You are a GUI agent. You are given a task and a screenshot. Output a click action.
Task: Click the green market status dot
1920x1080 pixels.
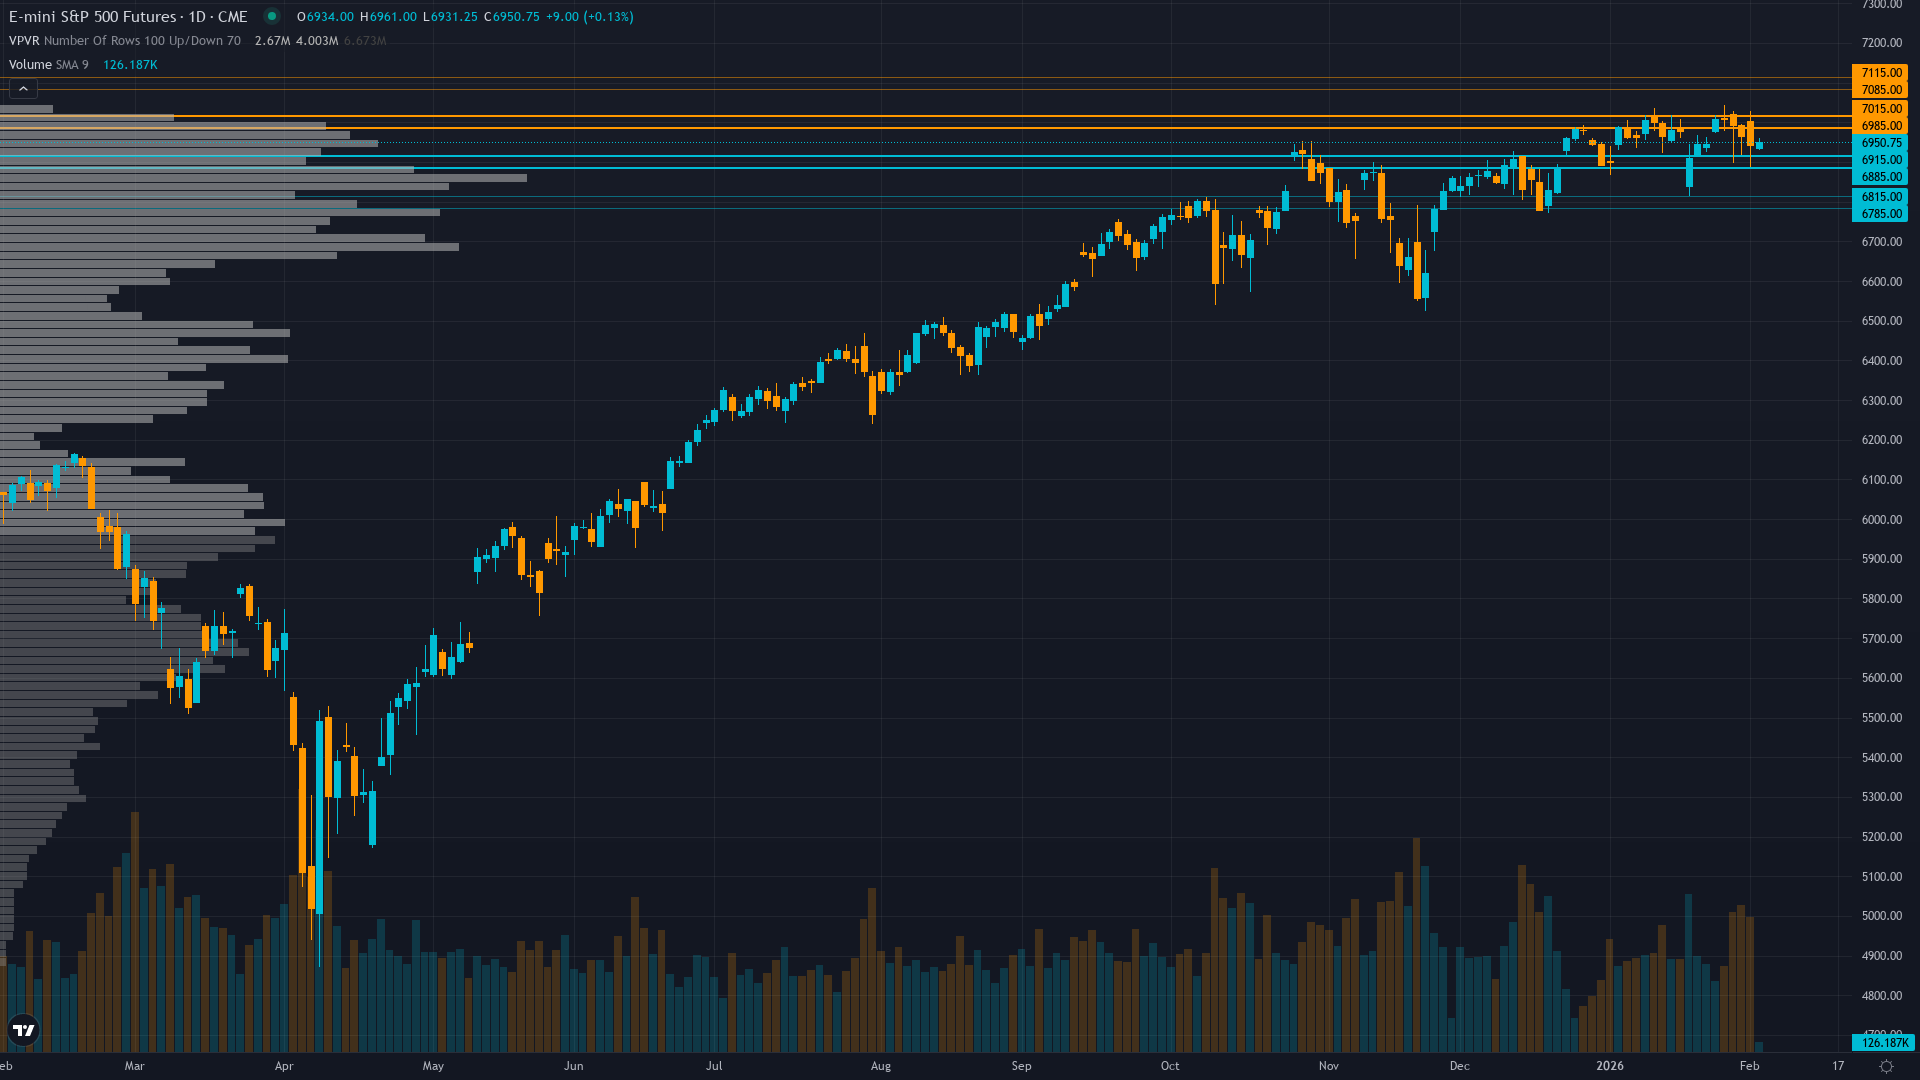[x=270, y=16]
